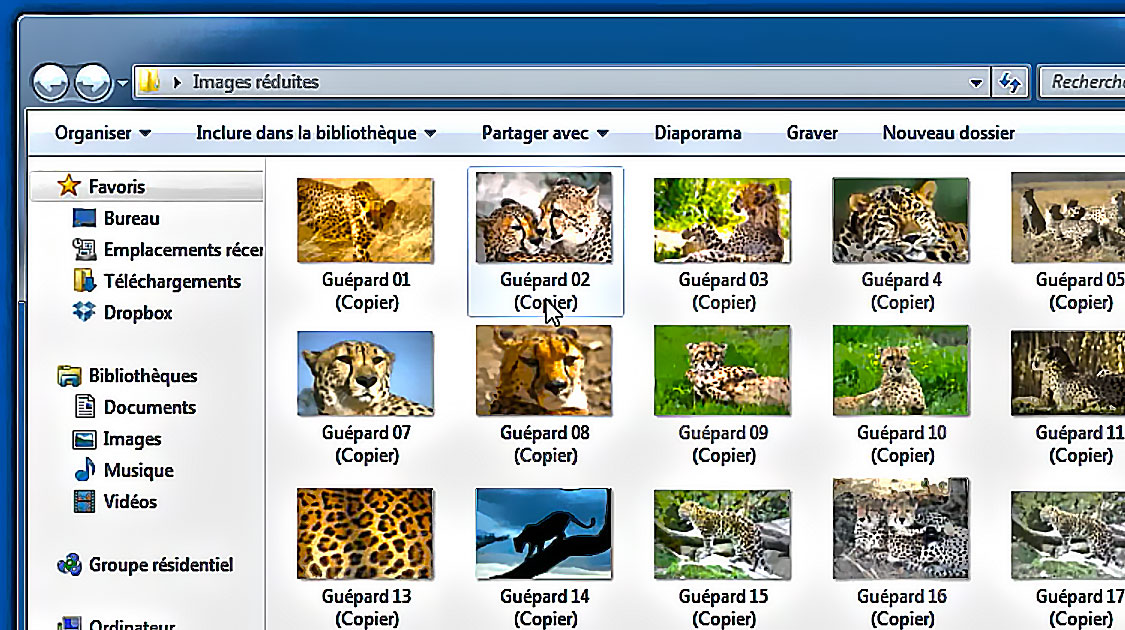The height and width of the screenshot is (630, 1125).
Task: Click the Emplacements récents icon
Action: [84, 249]
